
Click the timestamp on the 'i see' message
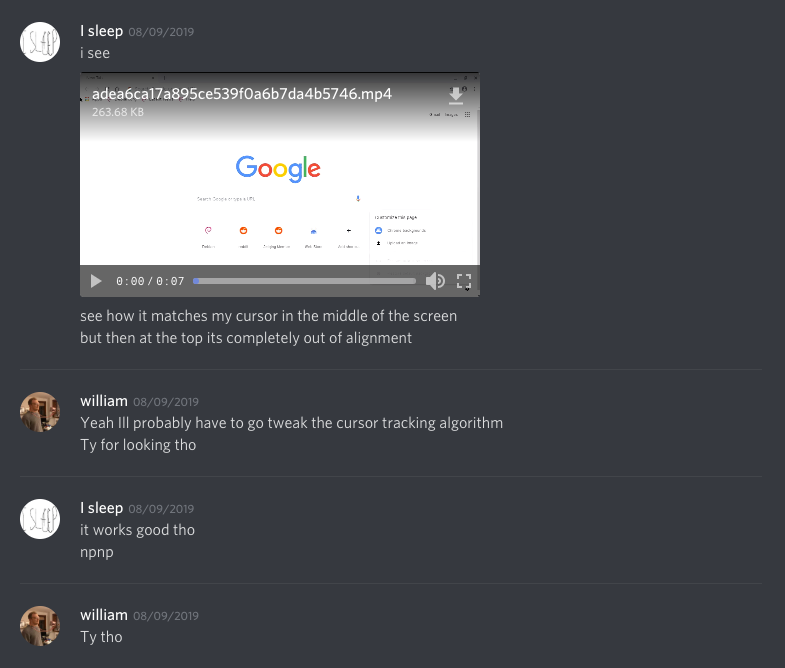[x=161, y=32]
